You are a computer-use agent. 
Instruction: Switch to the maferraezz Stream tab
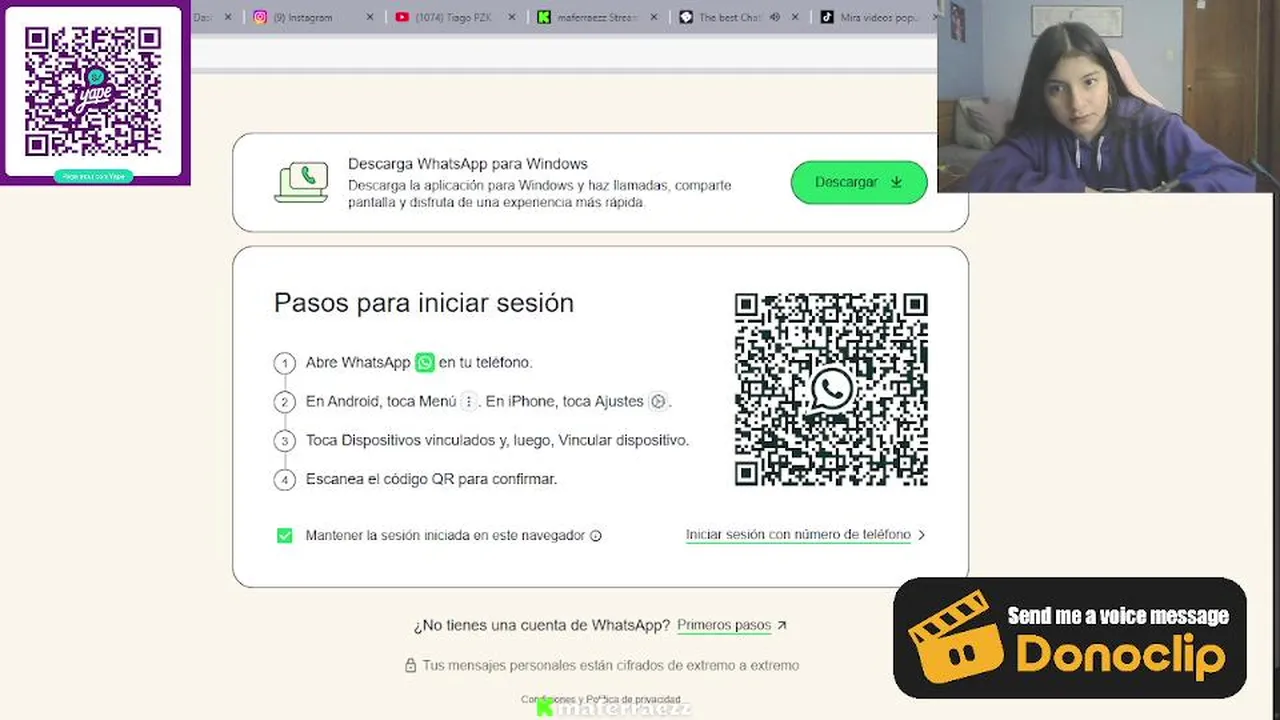click(597, 17)
